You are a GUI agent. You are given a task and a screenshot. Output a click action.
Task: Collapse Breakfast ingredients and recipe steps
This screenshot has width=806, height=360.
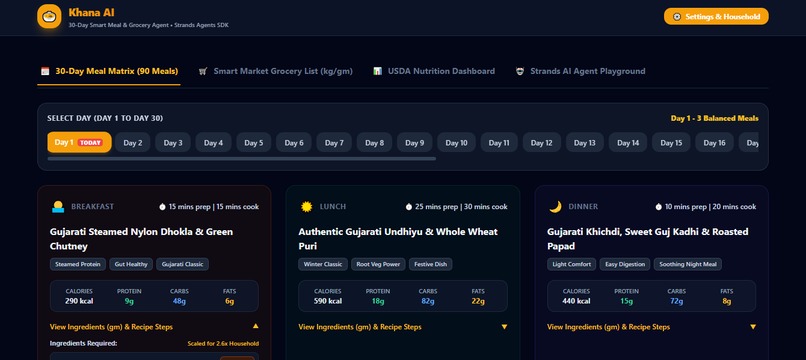pos(154,327)
